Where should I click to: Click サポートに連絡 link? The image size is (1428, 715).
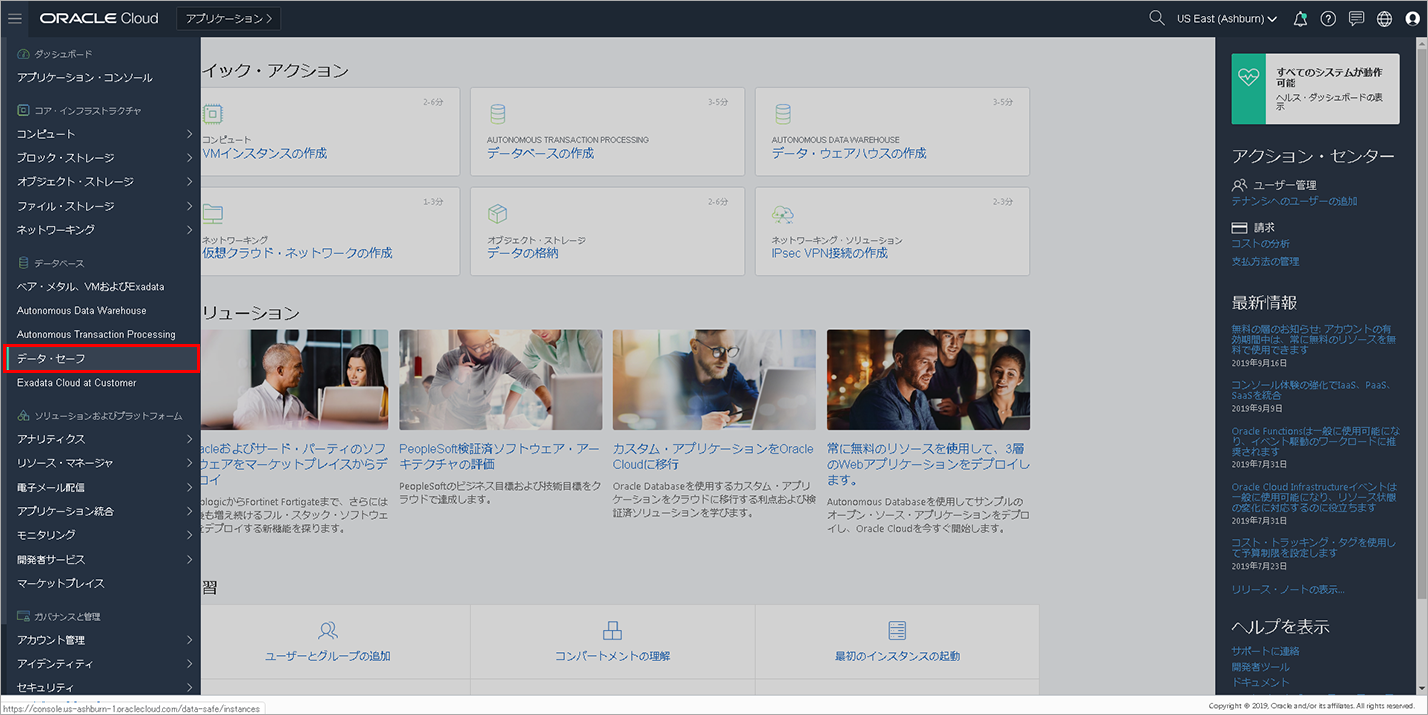pyautogui.click(x=1266, y=651)
